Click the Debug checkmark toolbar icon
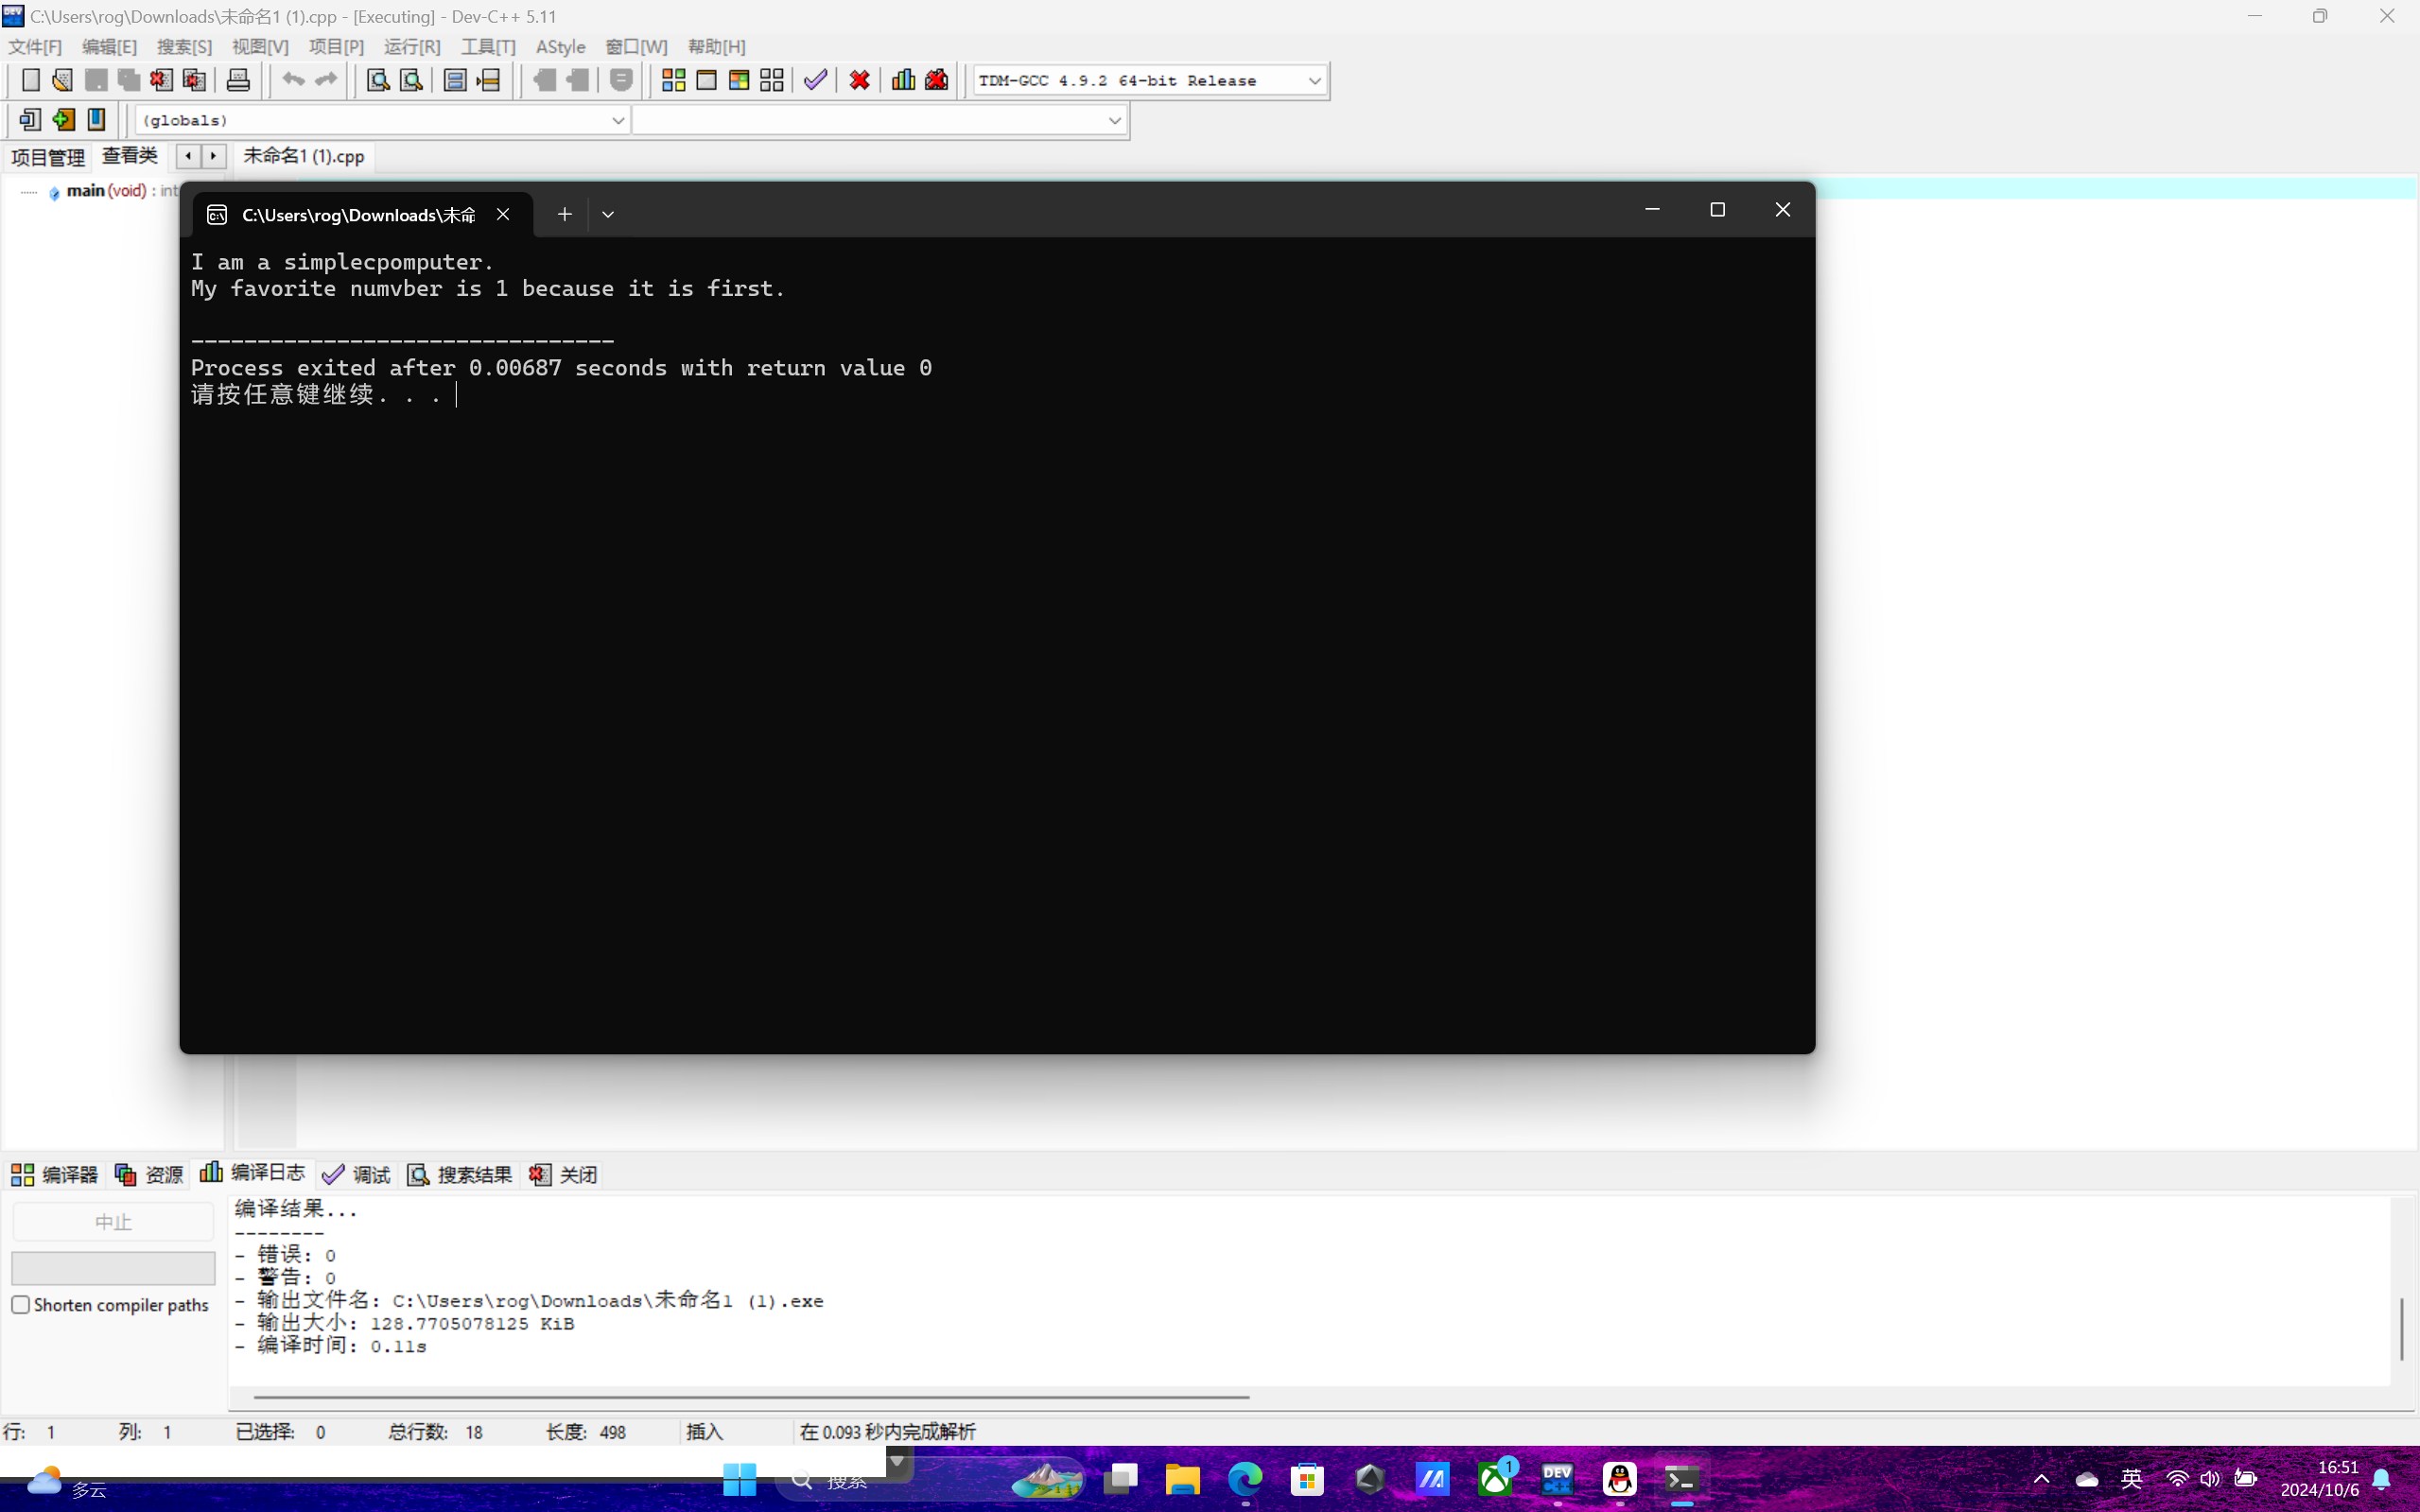2420x1512 pixels. coord(815,80)
